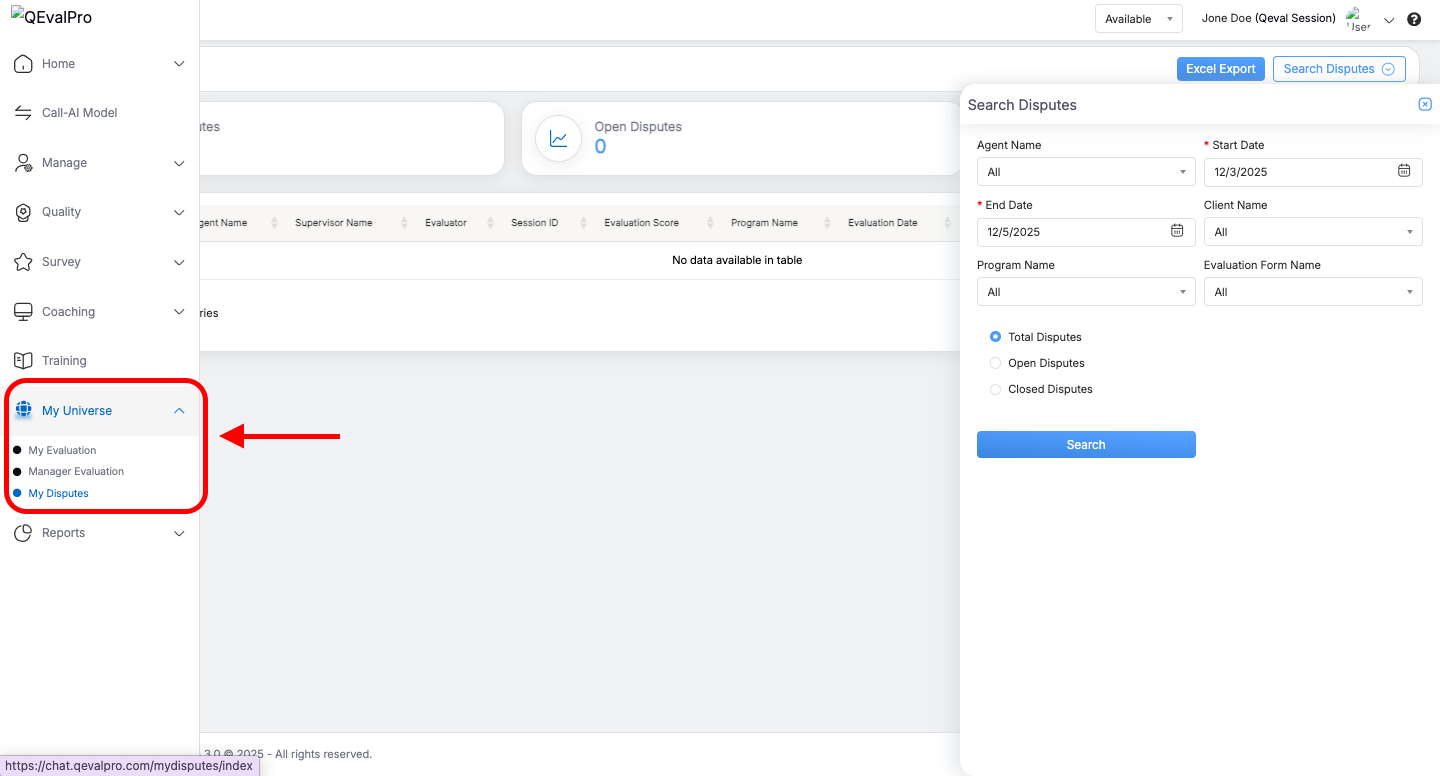Close the Search Disputes panel
Viewport: 1440px width, 776px height.
pos(1425,105)
